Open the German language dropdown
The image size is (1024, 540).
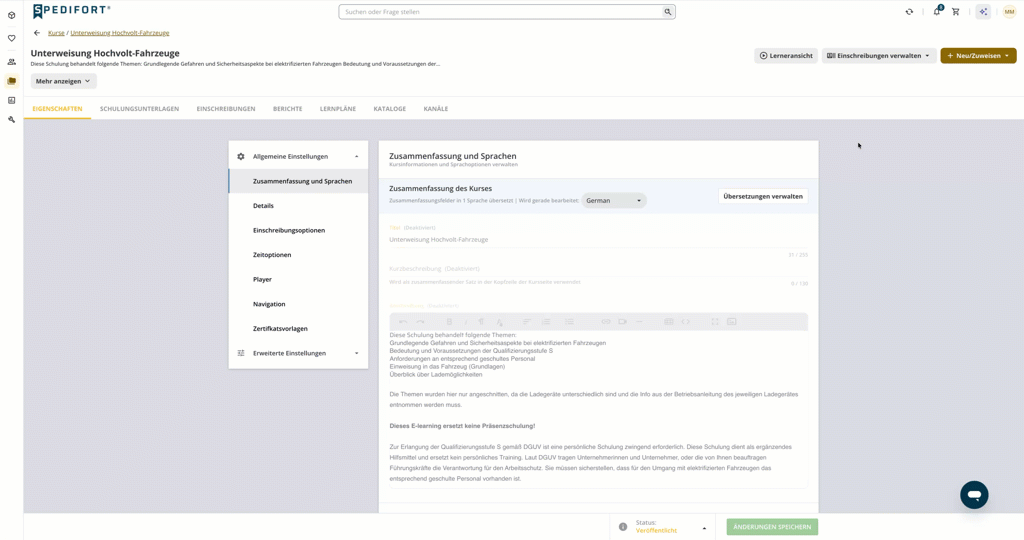coord(613,200)
